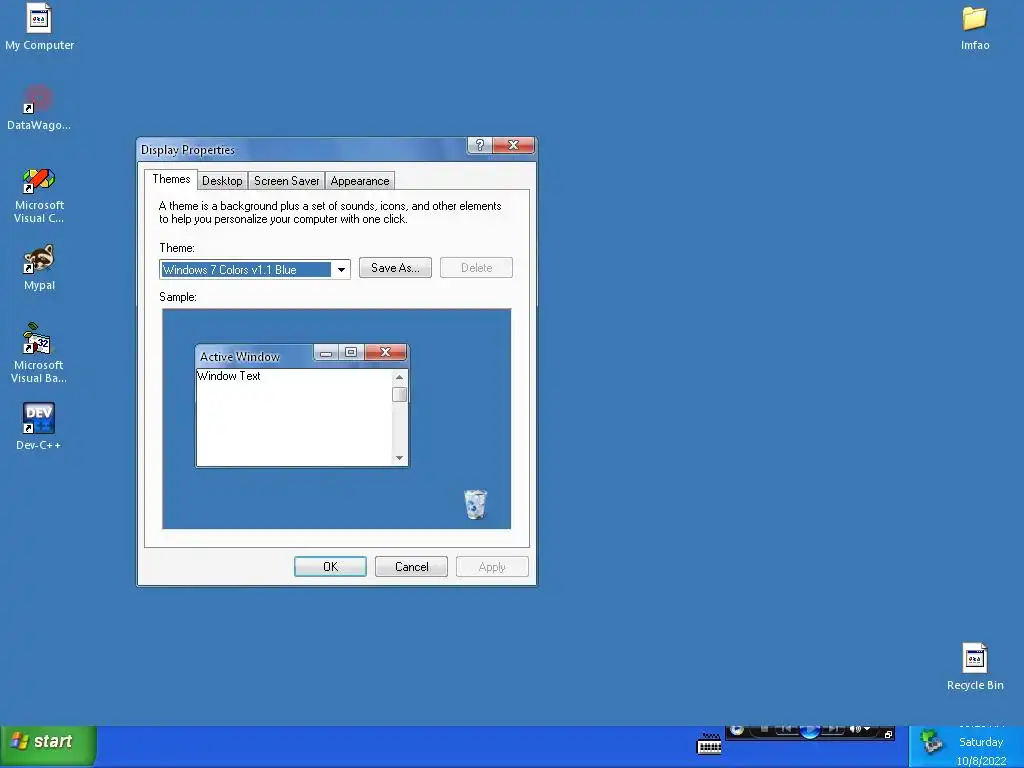
Task: Select the Dev-C++ desktop shortcut
Action: click(39, 426)
